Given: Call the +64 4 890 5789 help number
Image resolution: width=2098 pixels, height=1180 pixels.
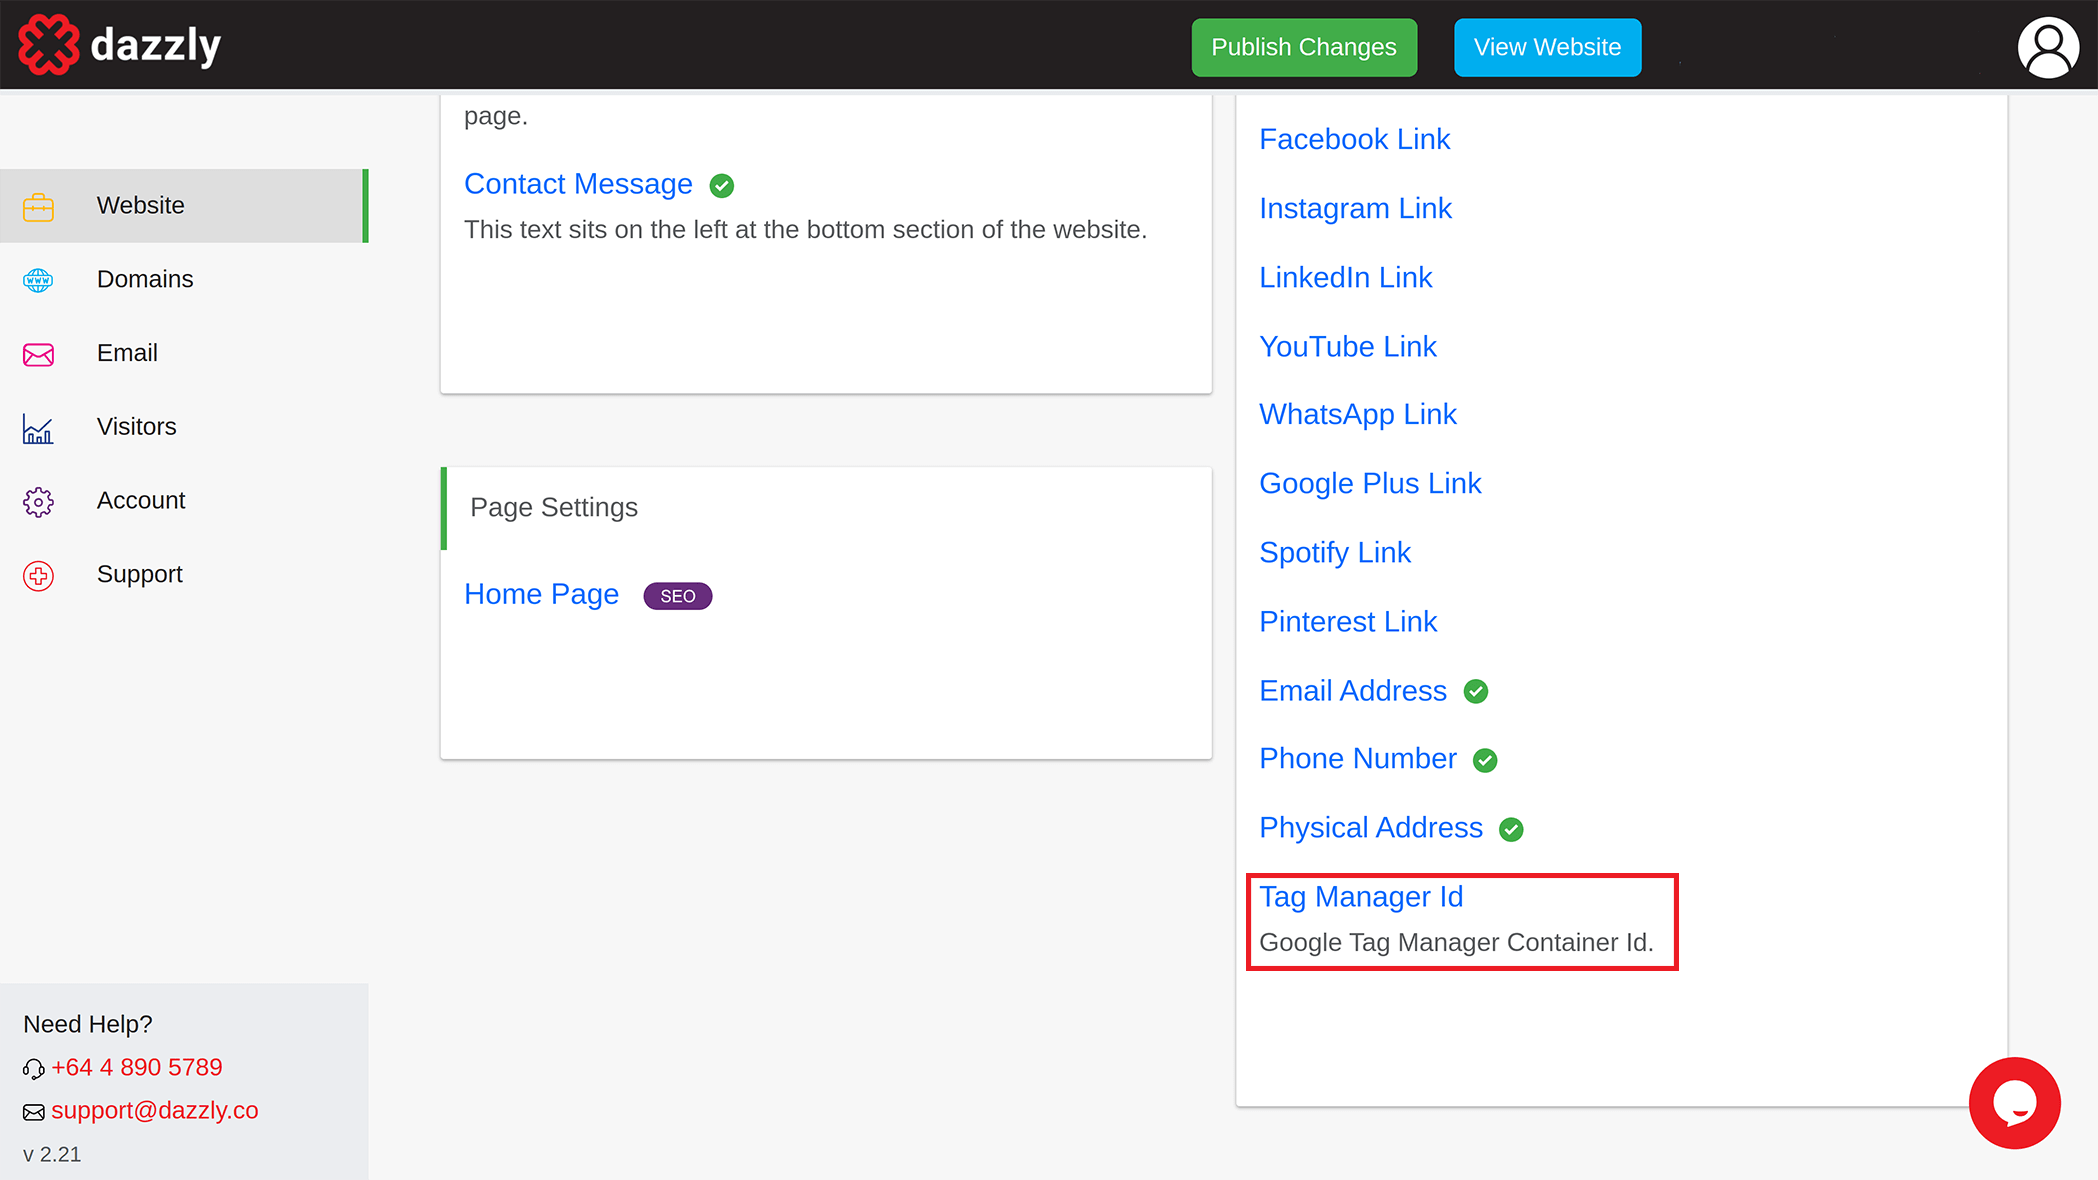Looking at the screenshot, I should 137,1067.
